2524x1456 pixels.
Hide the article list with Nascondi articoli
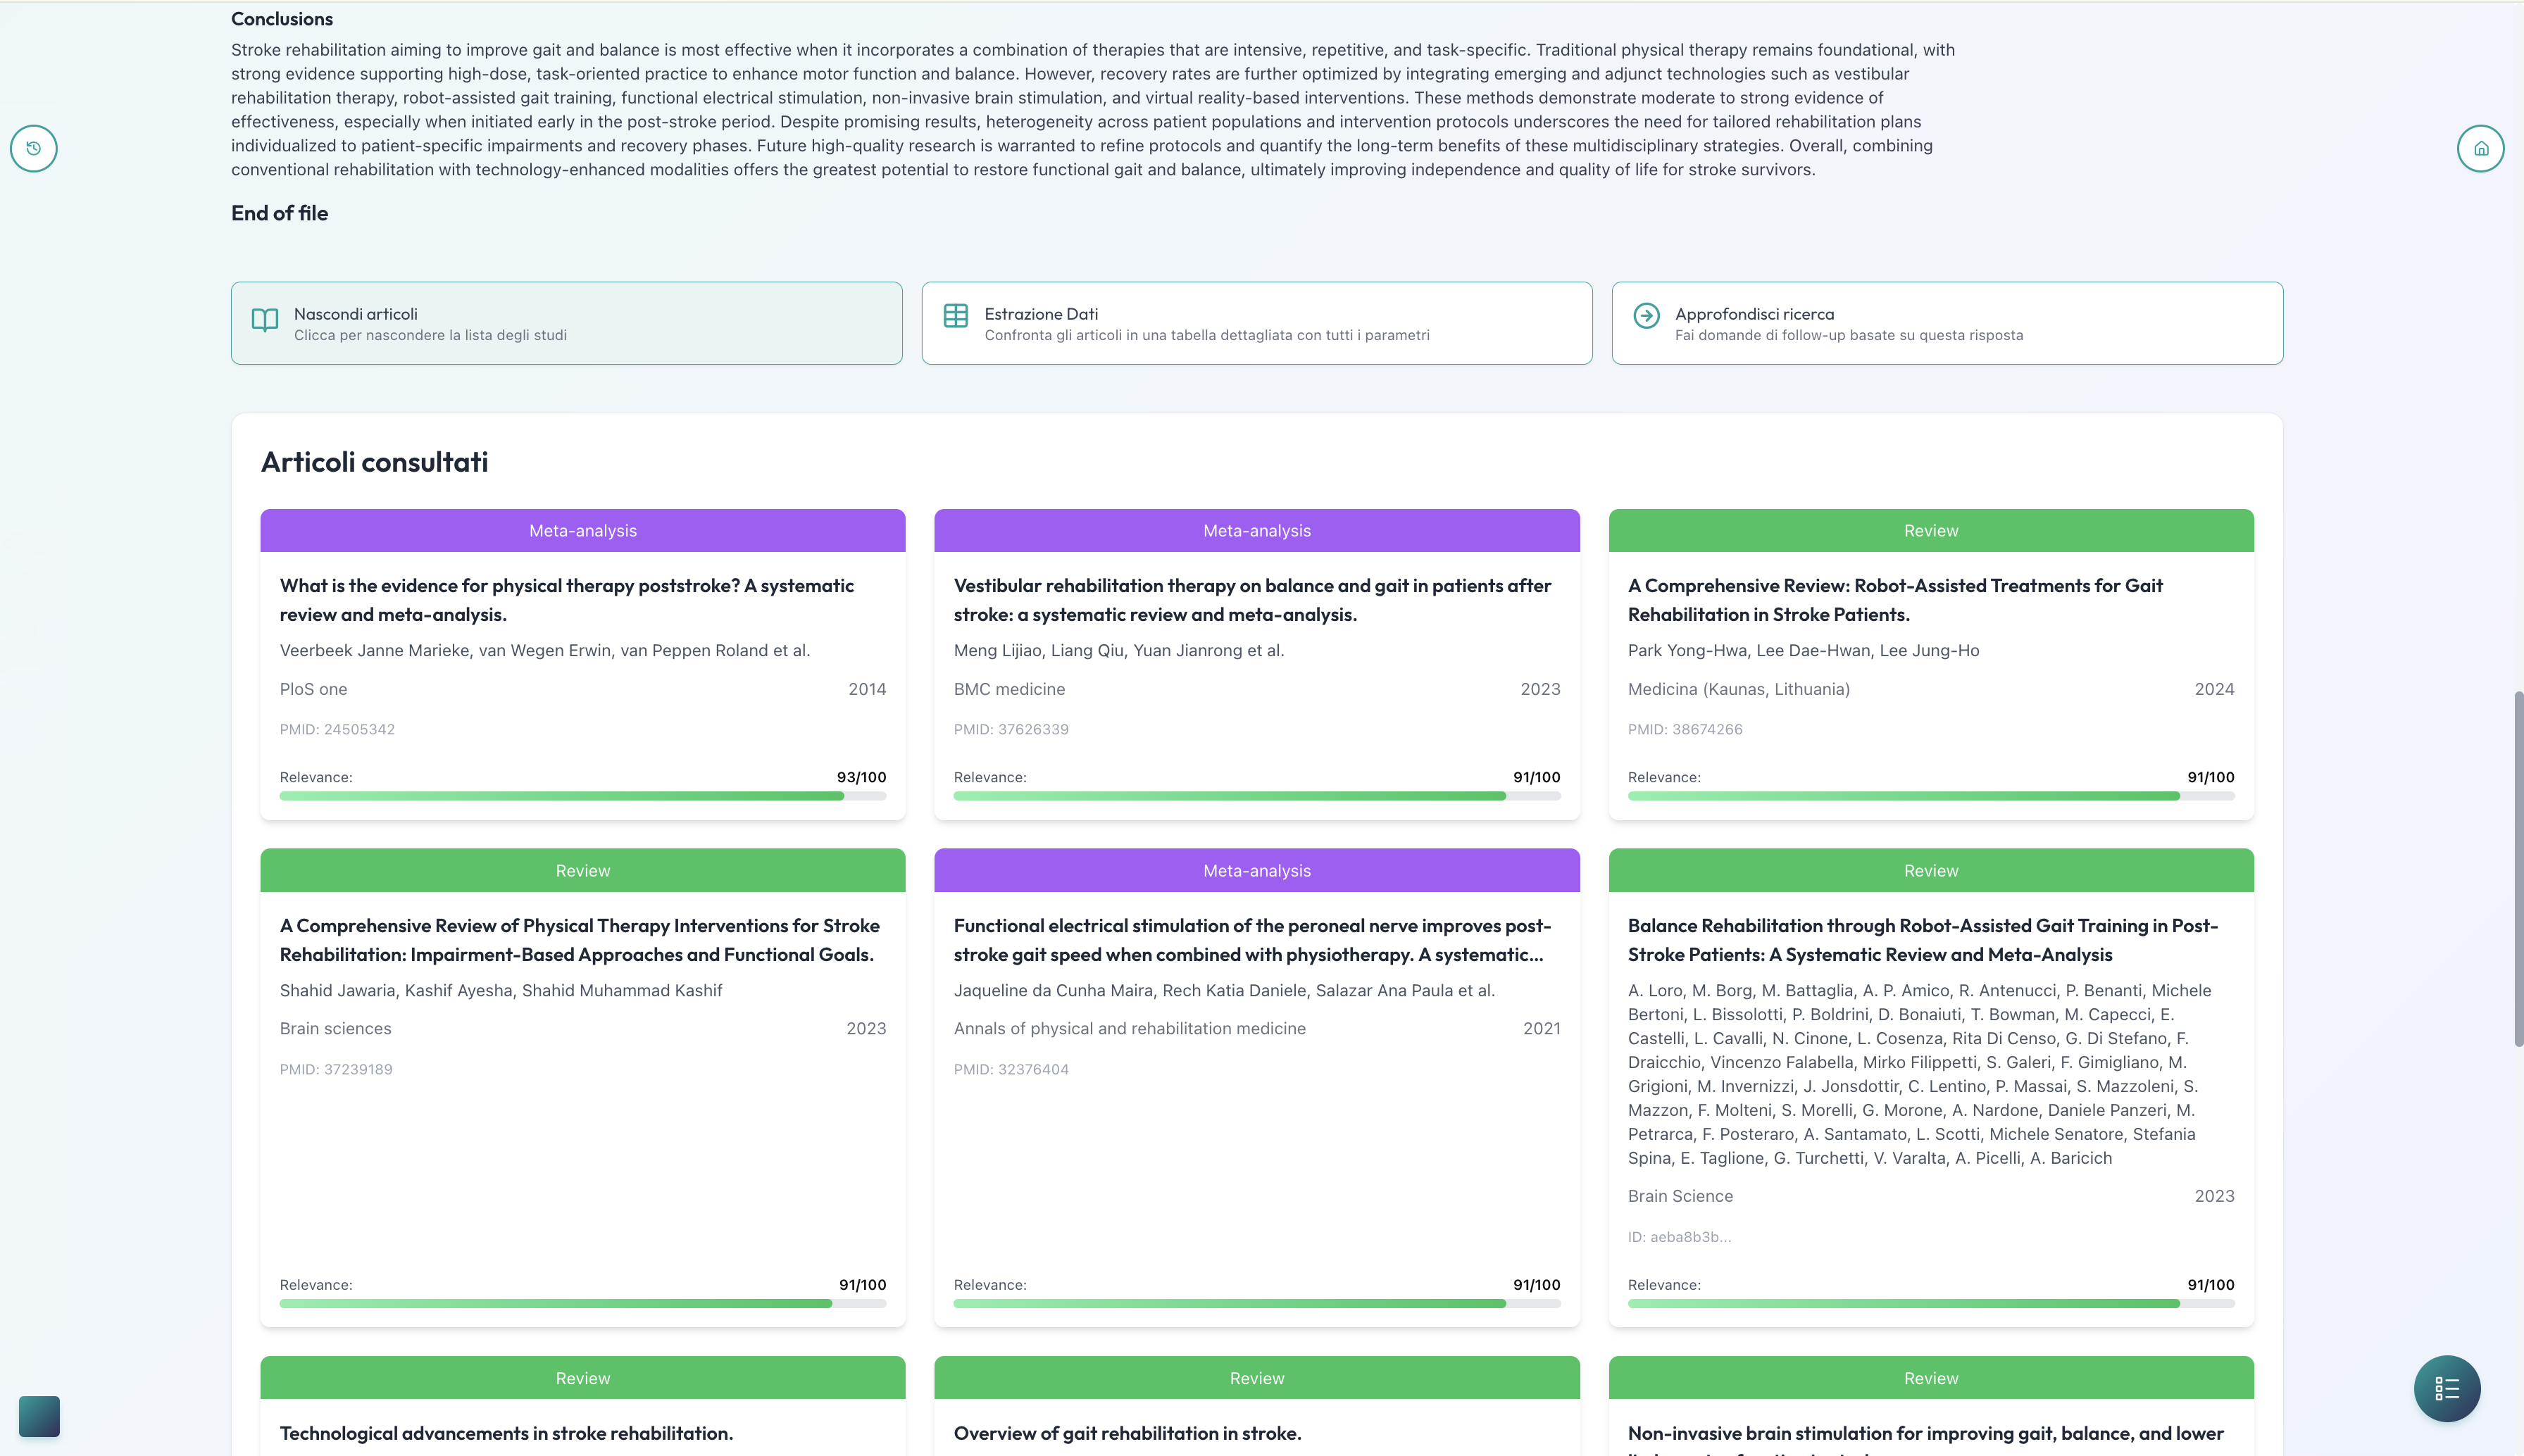(566, 323)
